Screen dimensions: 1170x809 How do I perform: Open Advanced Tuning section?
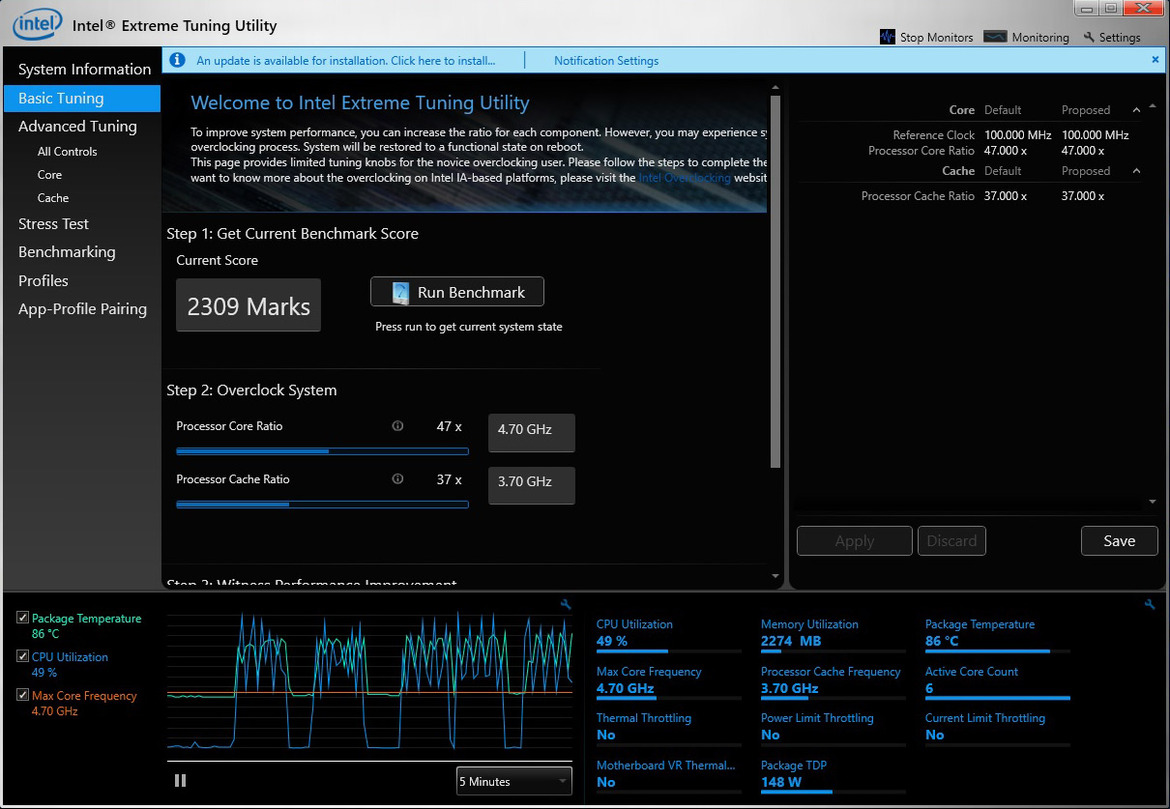[78, 126]
